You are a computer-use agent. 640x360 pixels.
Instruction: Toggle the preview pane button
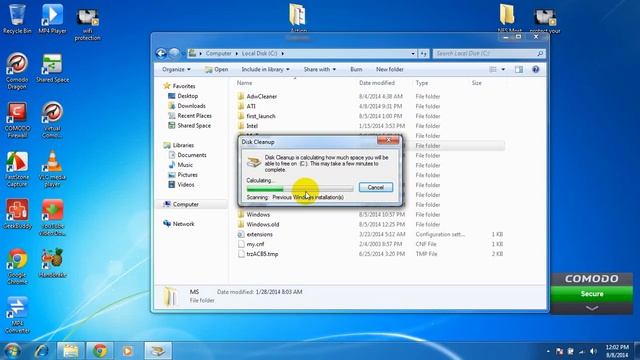coord(519,69)
